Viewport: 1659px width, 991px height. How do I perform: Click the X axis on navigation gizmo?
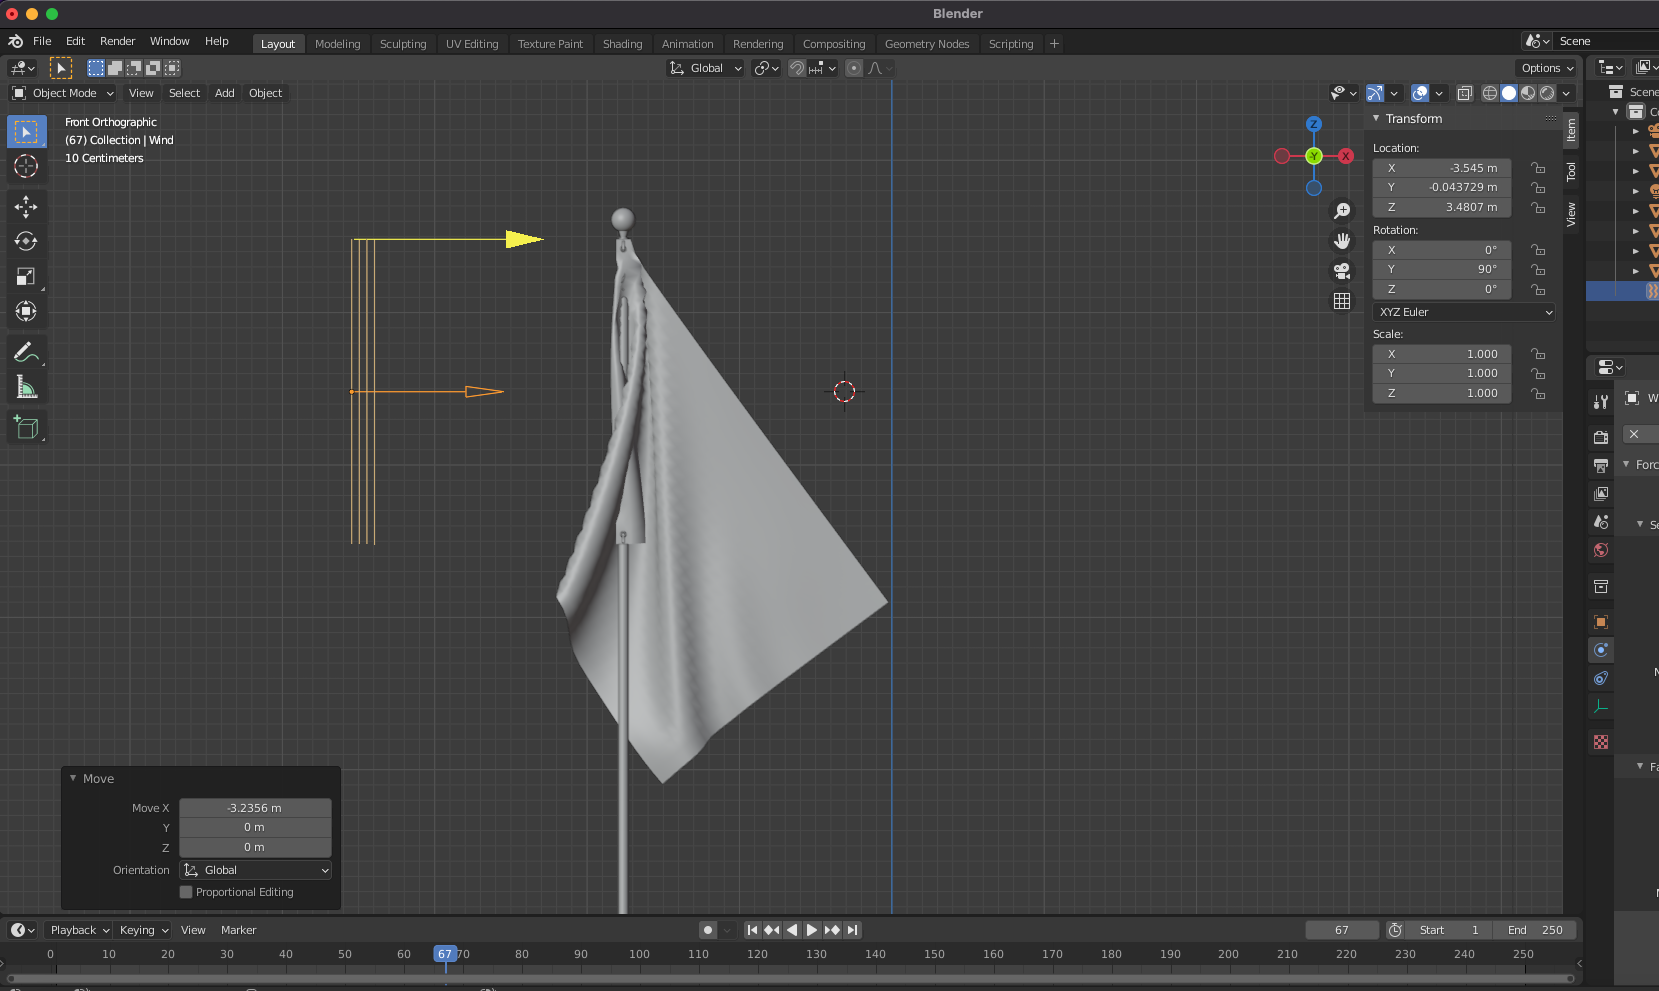pos(1346,156)
